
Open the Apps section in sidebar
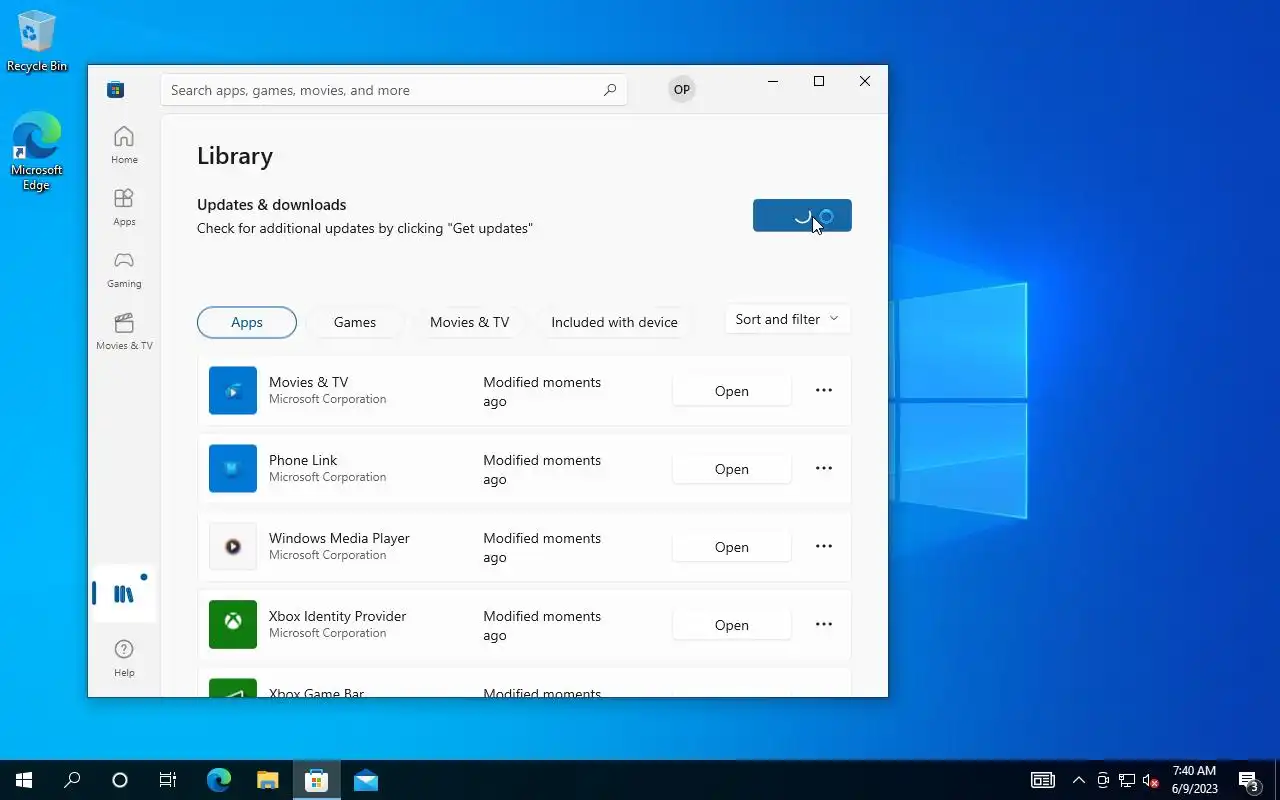(124, 207)
